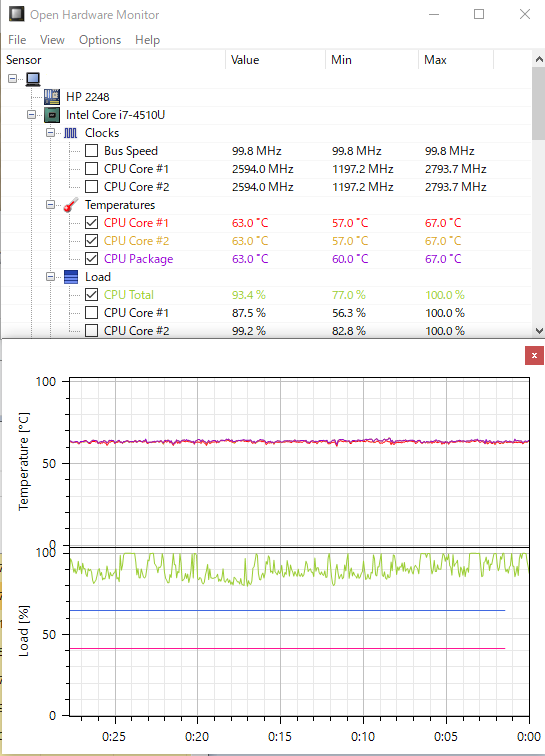Image resolution: width=545 pixels, height=756 pixels.
Task: Click the Temperatures thermometer icon
Action: 70,204
